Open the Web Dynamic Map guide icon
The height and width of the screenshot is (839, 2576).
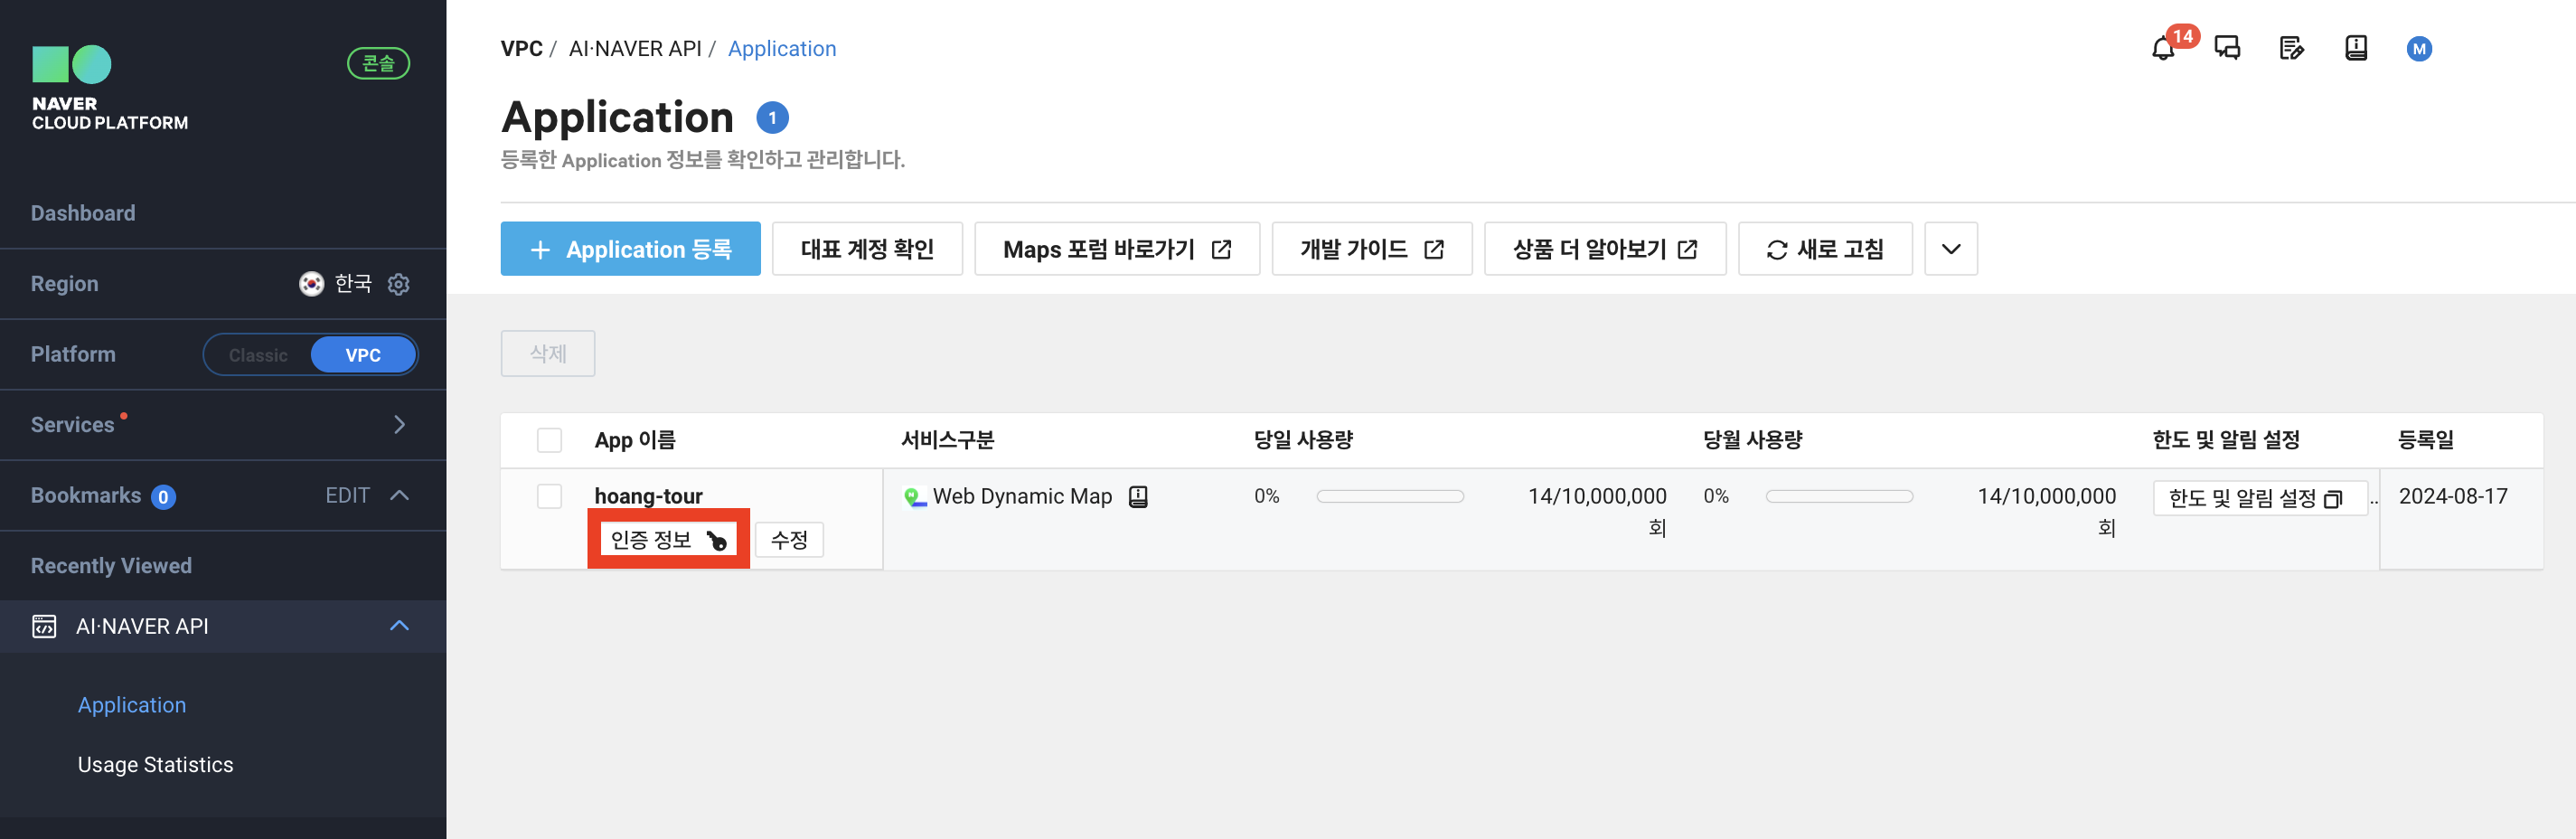tap(1138, 497)
